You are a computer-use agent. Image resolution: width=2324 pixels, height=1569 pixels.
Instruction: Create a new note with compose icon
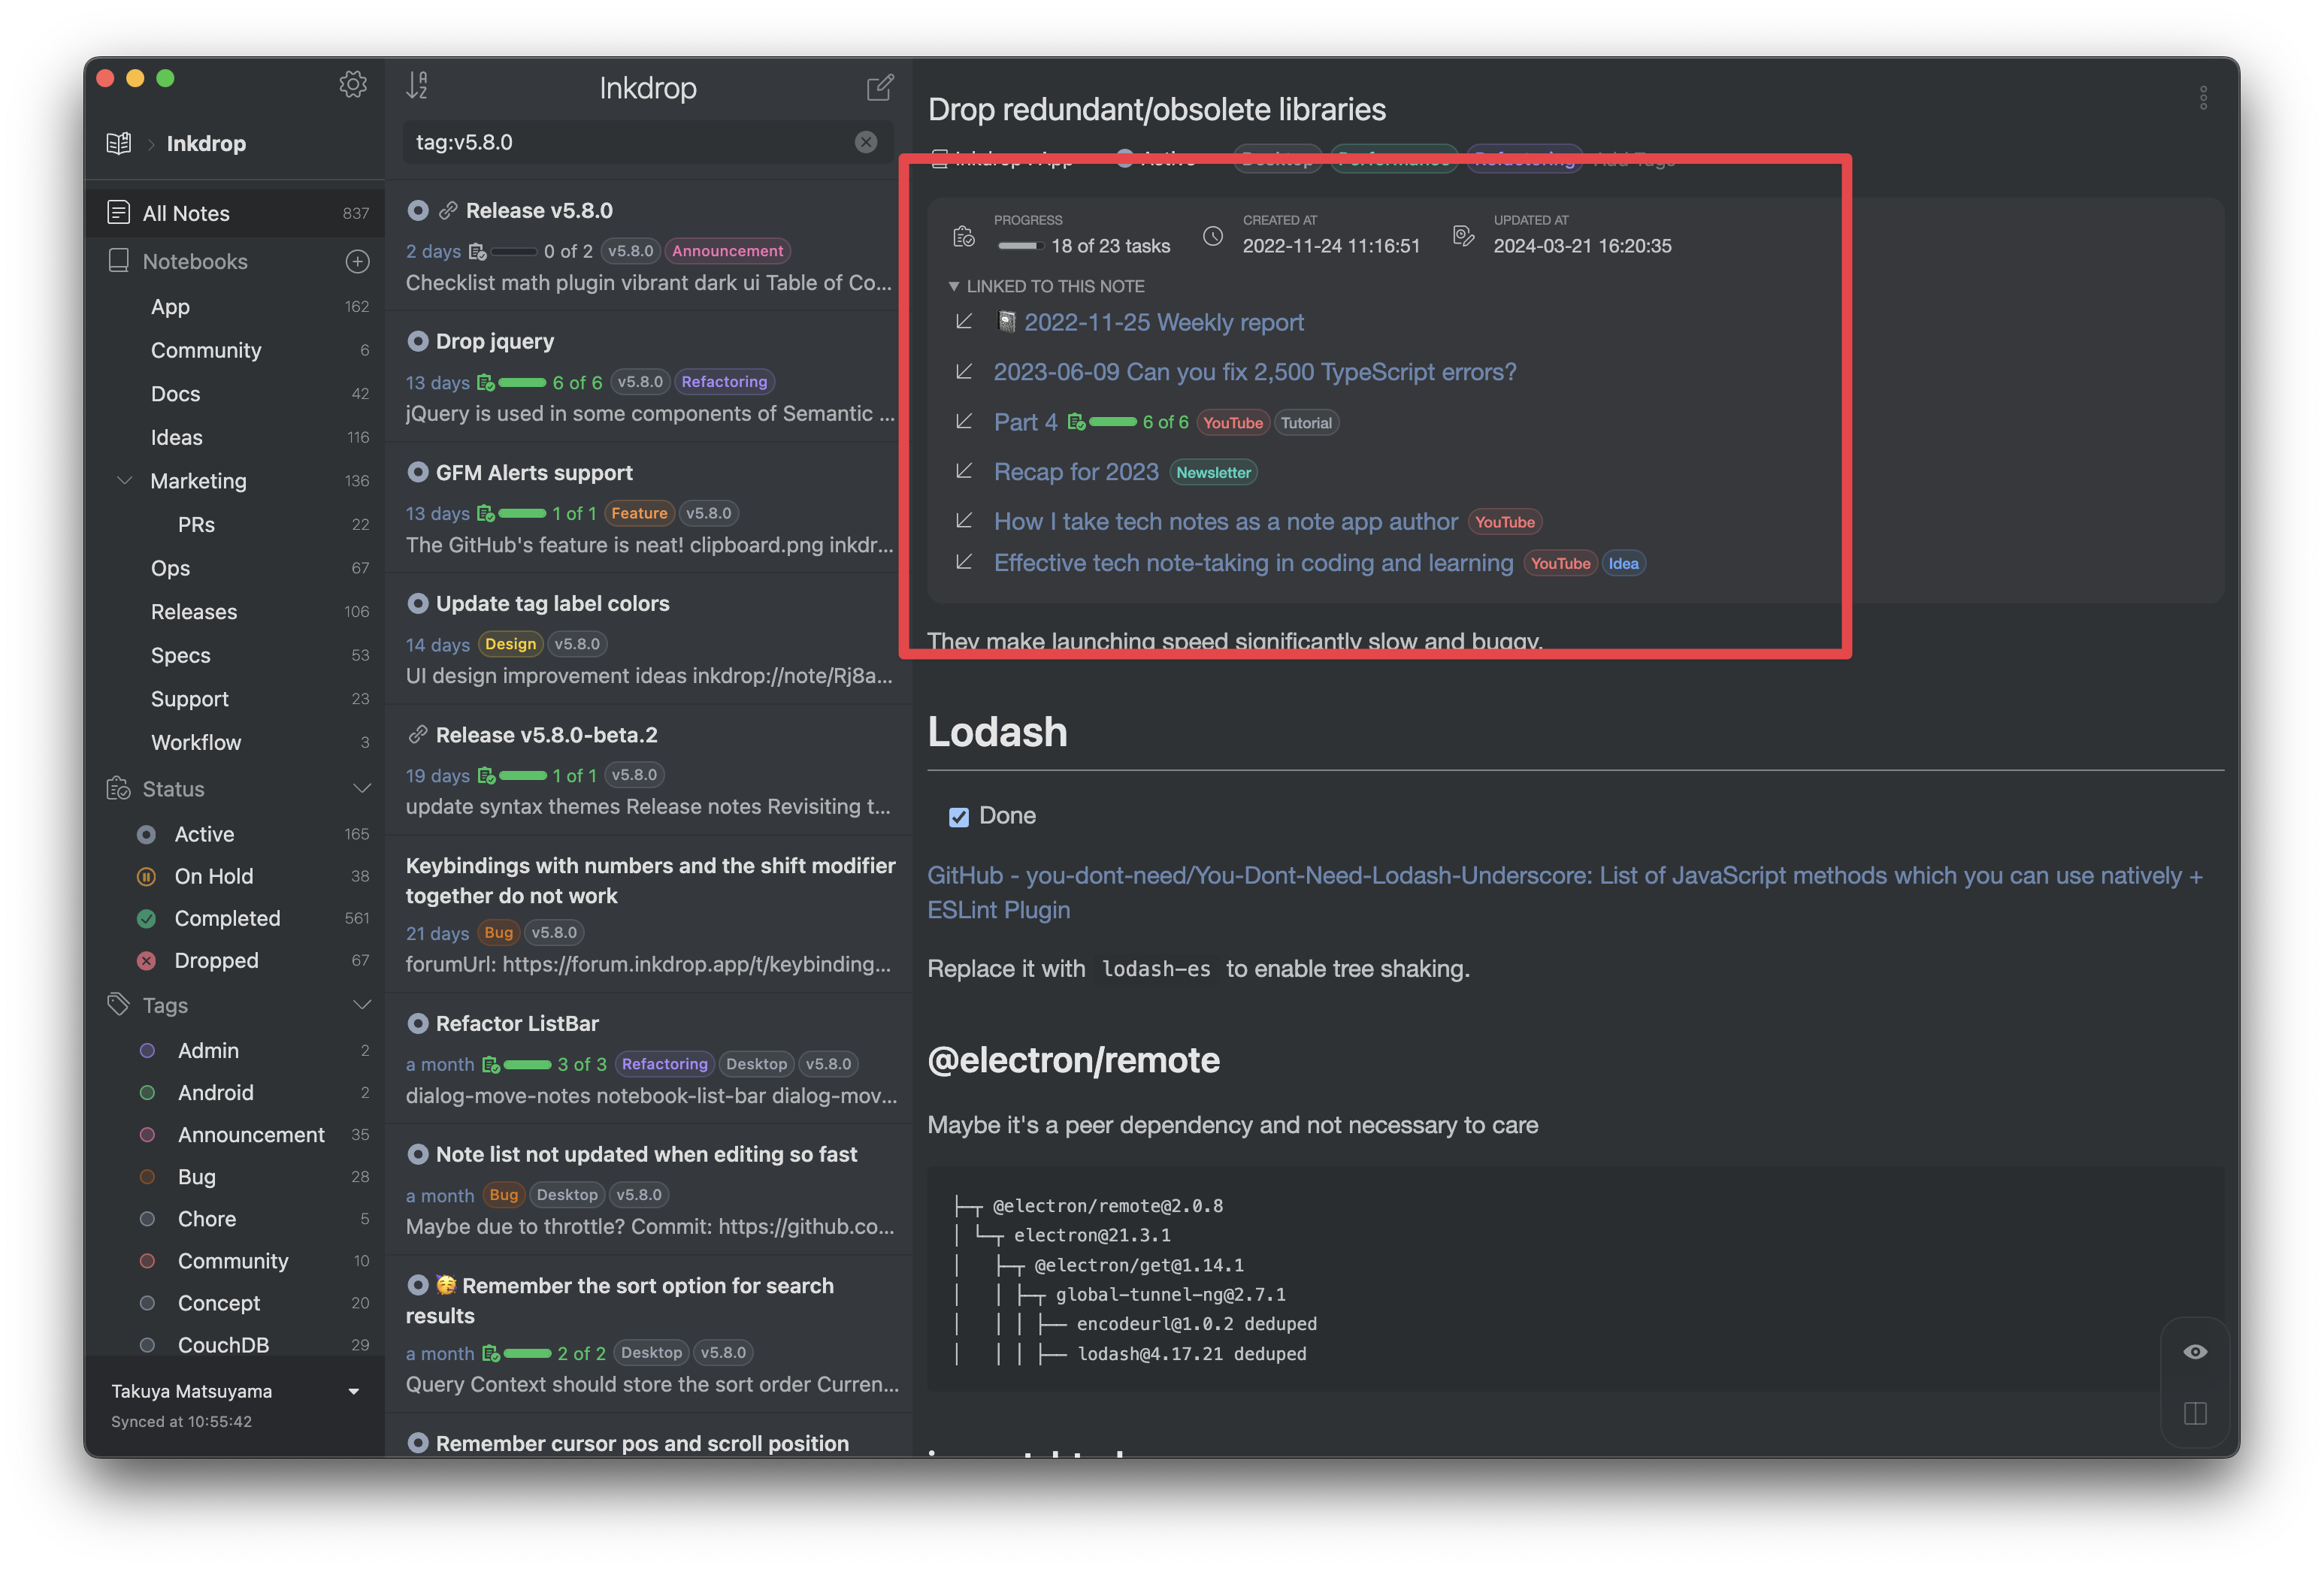point(879,88)
